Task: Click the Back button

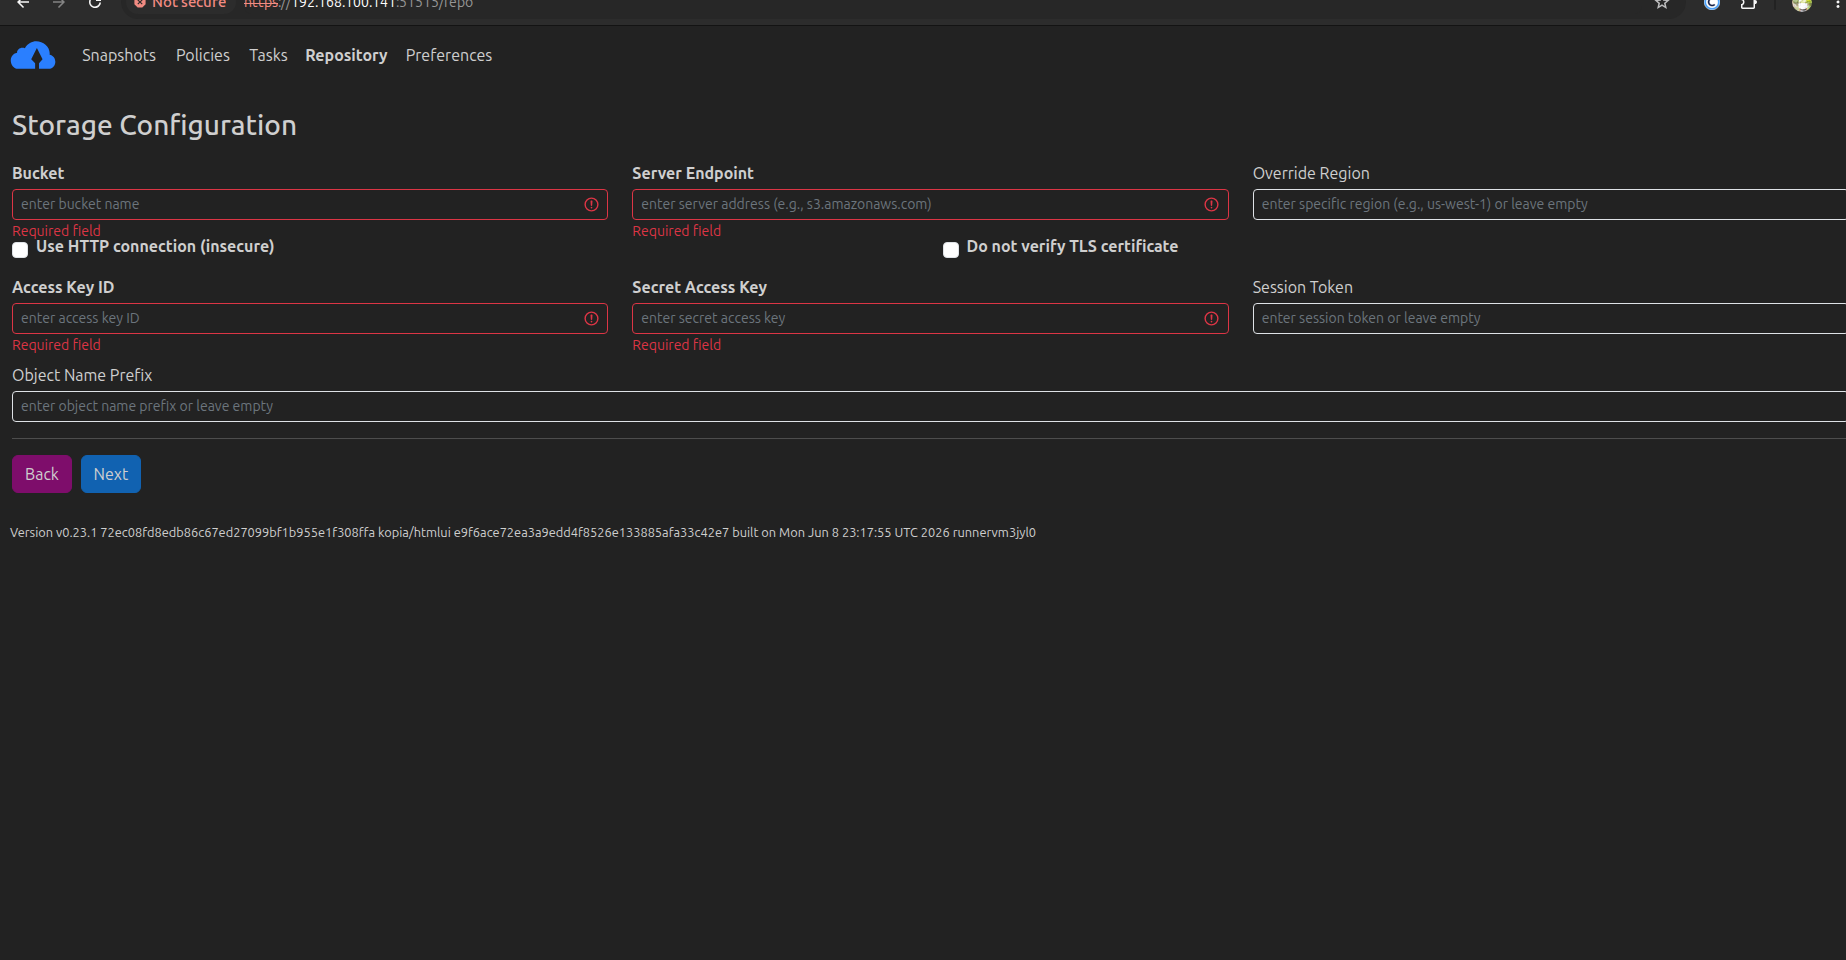Action: point(42,474)
